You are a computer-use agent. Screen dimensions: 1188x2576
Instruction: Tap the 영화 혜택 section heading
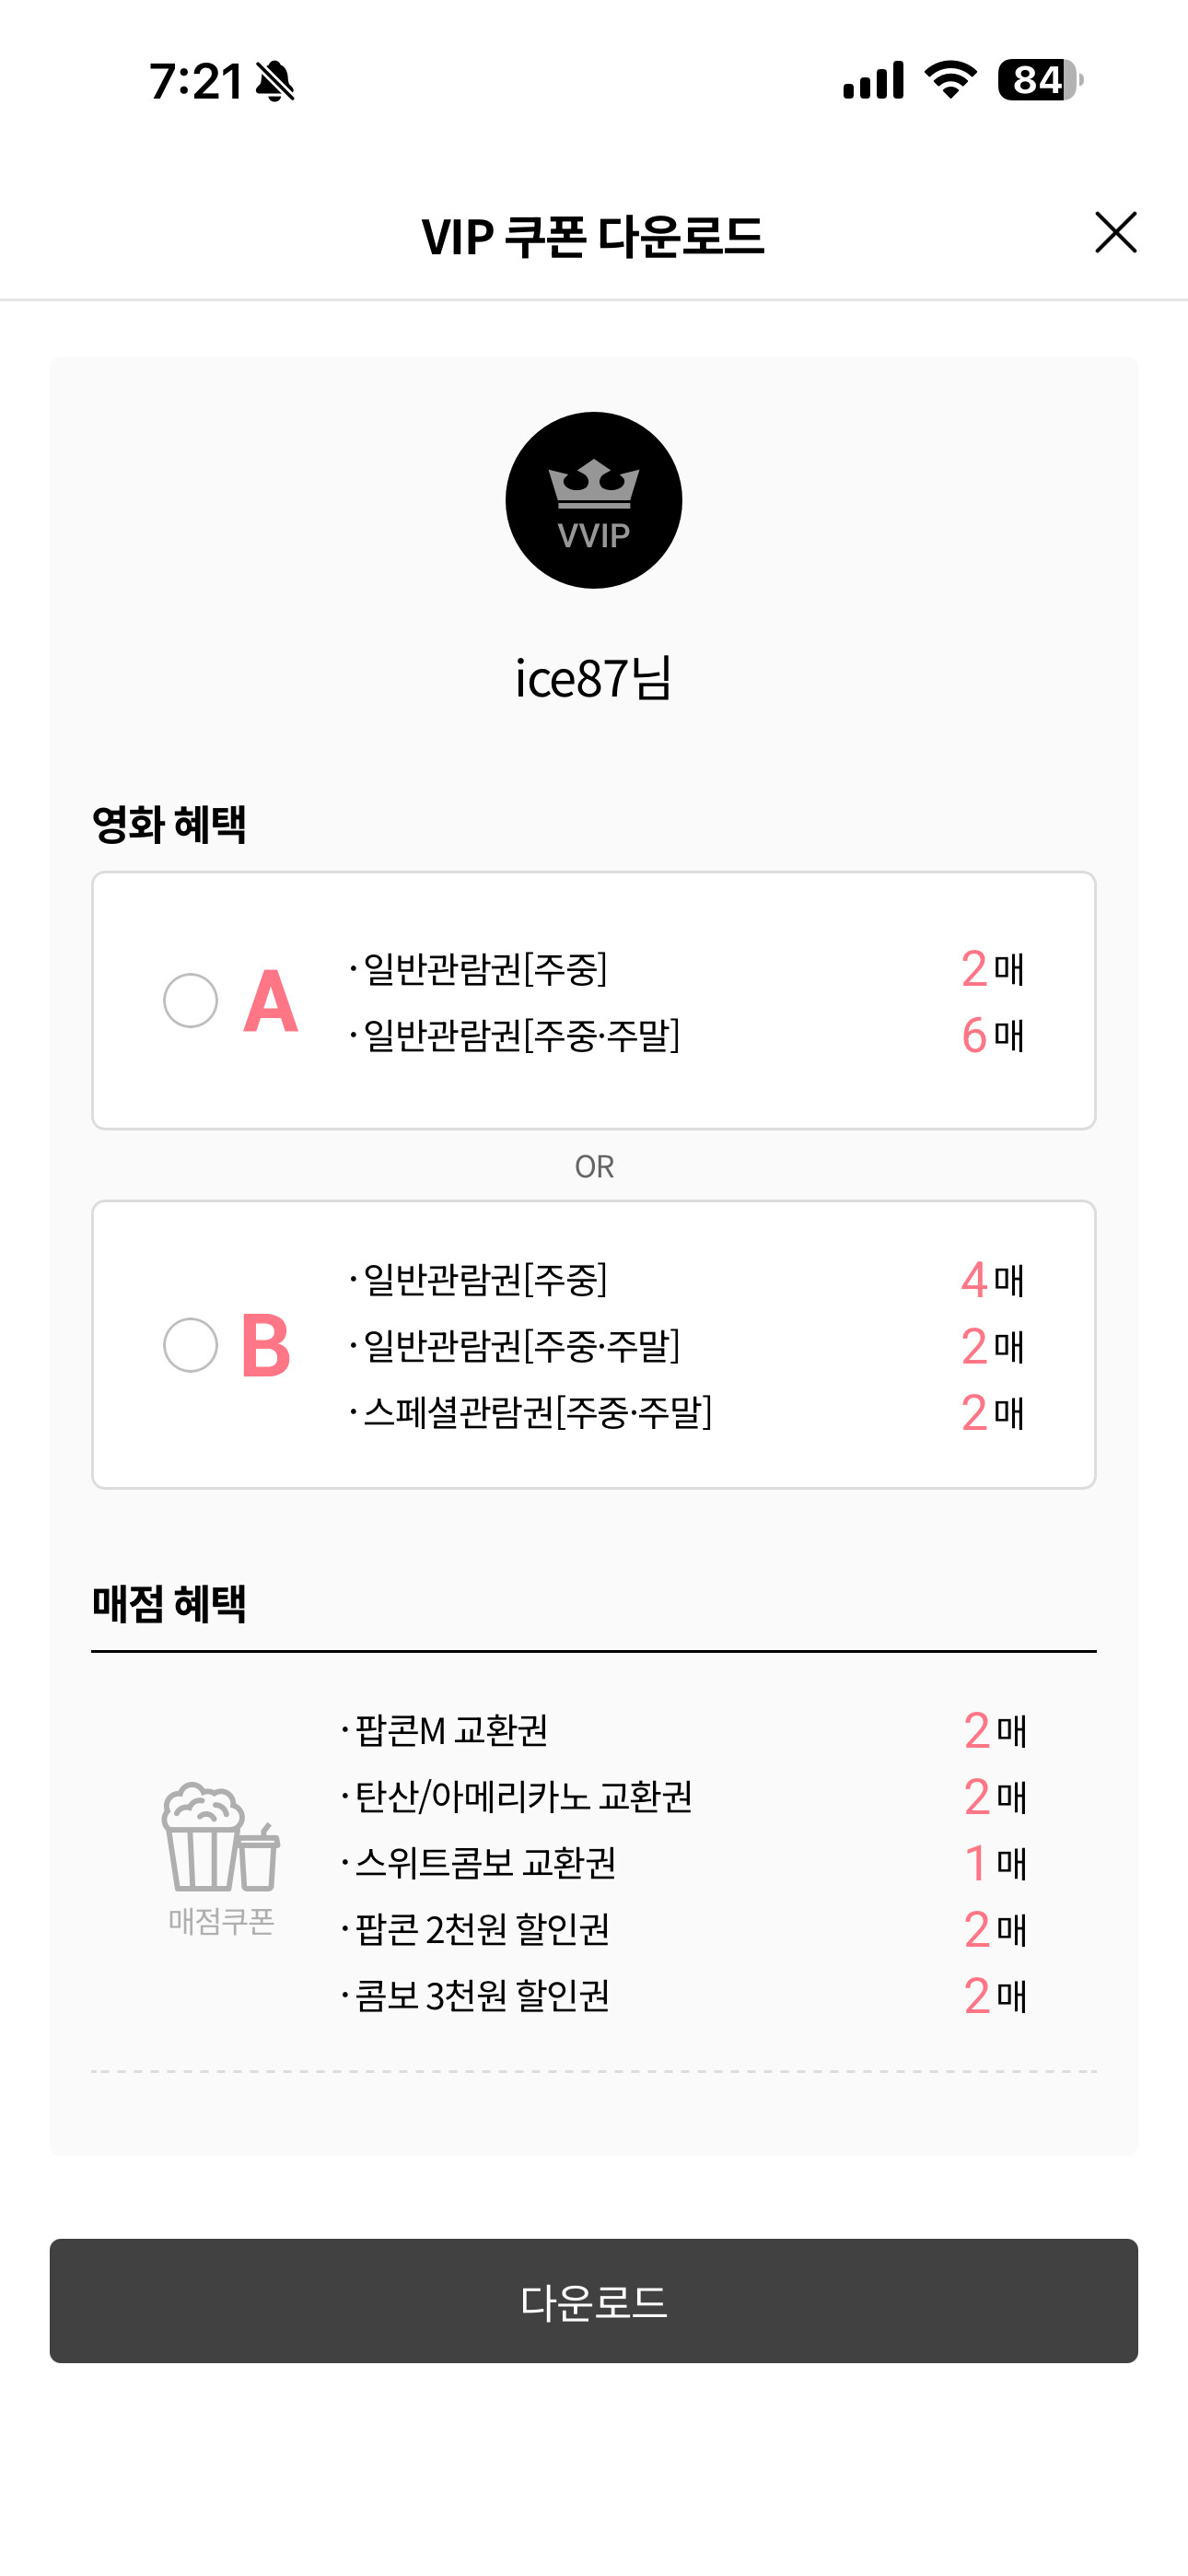(169, 824)
